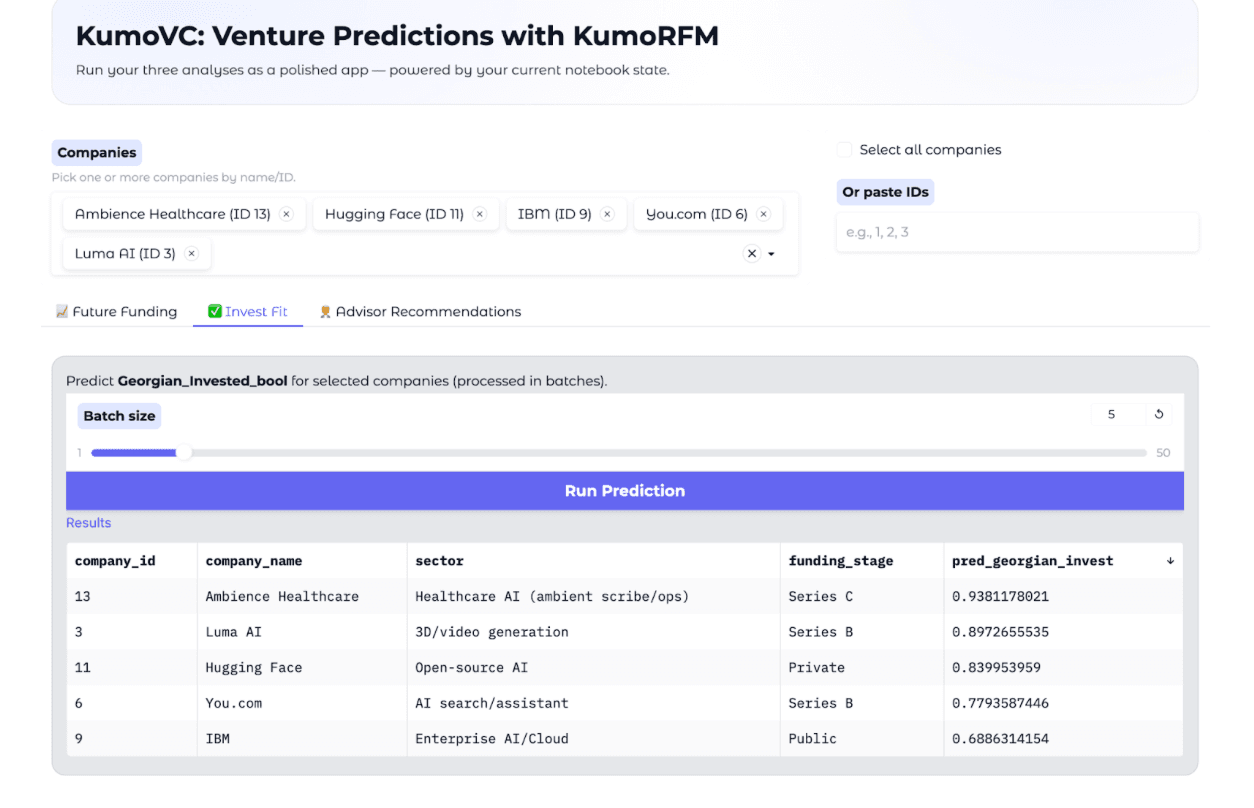1254x808 pixels.
Task: Click the Batch size slider handle
Action: pos(184,453)
